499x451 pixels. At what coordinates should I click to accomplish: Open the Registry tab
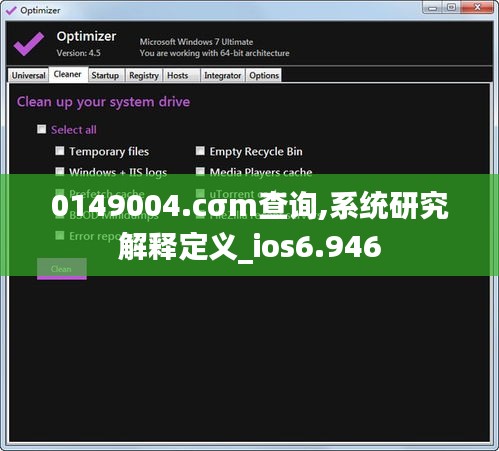point(144,75)
